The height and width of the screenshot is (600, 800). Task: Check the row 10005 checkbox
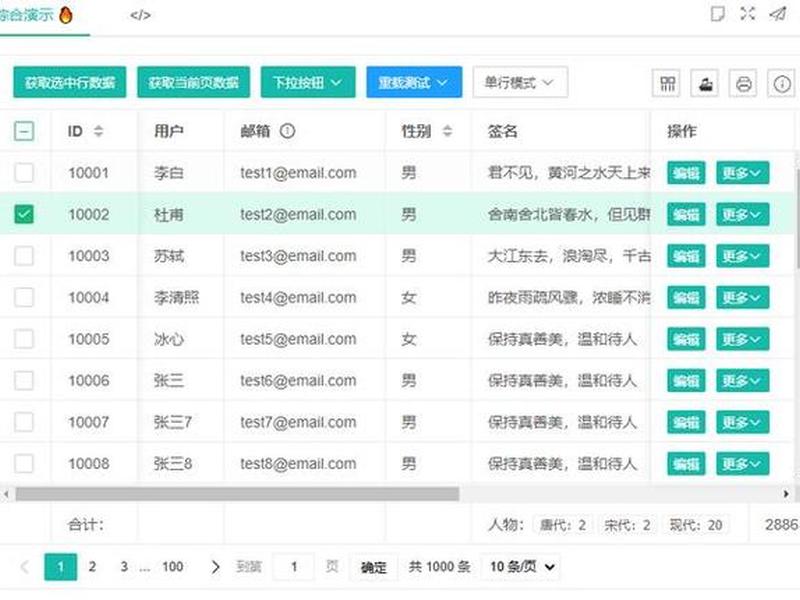click(x=24, y=339)
